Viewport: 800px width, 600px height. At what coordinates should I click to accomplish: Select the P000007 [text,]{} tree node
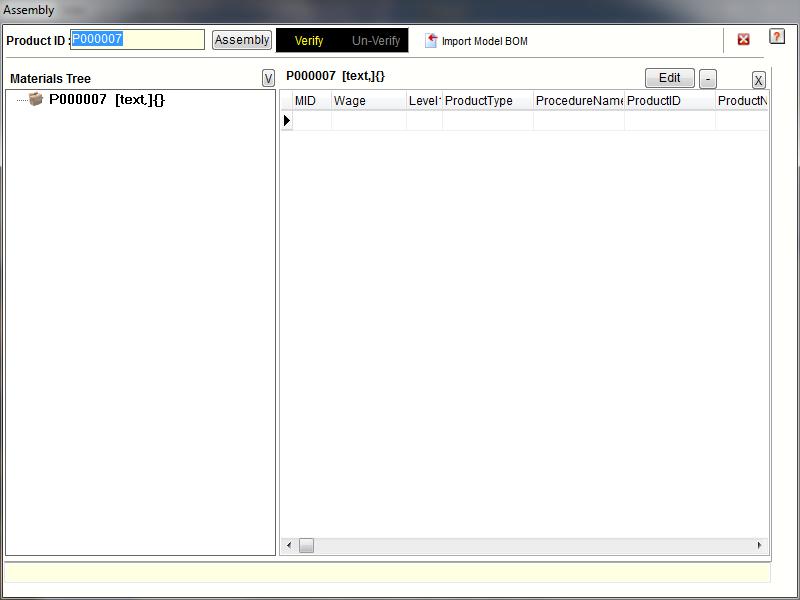(x=107, y=99)
